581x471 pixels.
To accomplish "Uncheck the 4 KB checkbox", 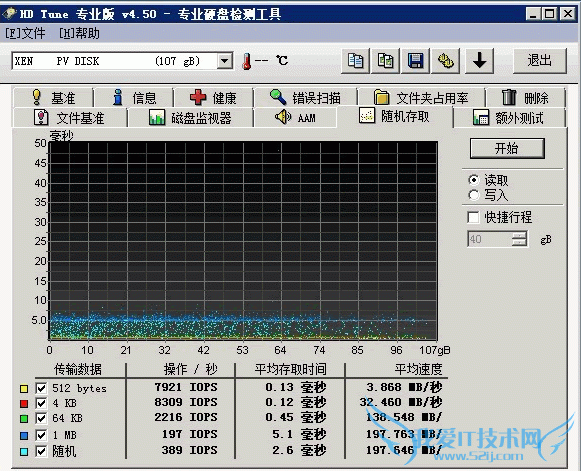I will [41, 403].
